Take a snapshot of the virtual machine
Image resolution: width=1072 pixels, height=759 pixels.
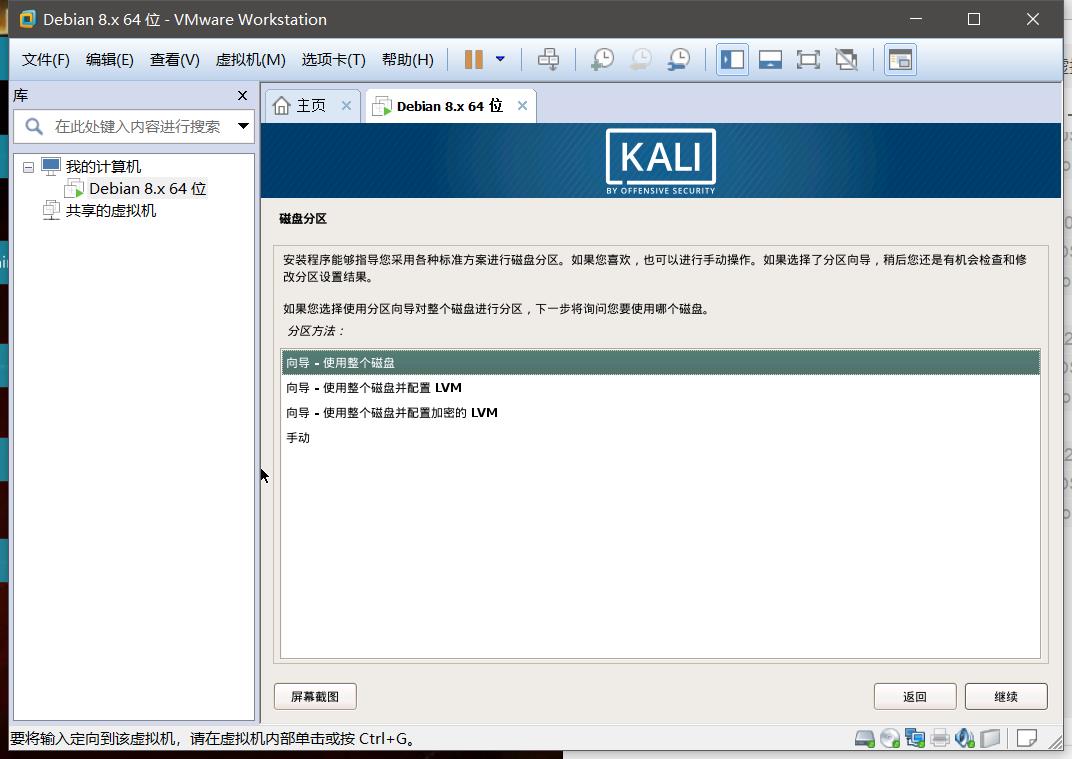602,59
